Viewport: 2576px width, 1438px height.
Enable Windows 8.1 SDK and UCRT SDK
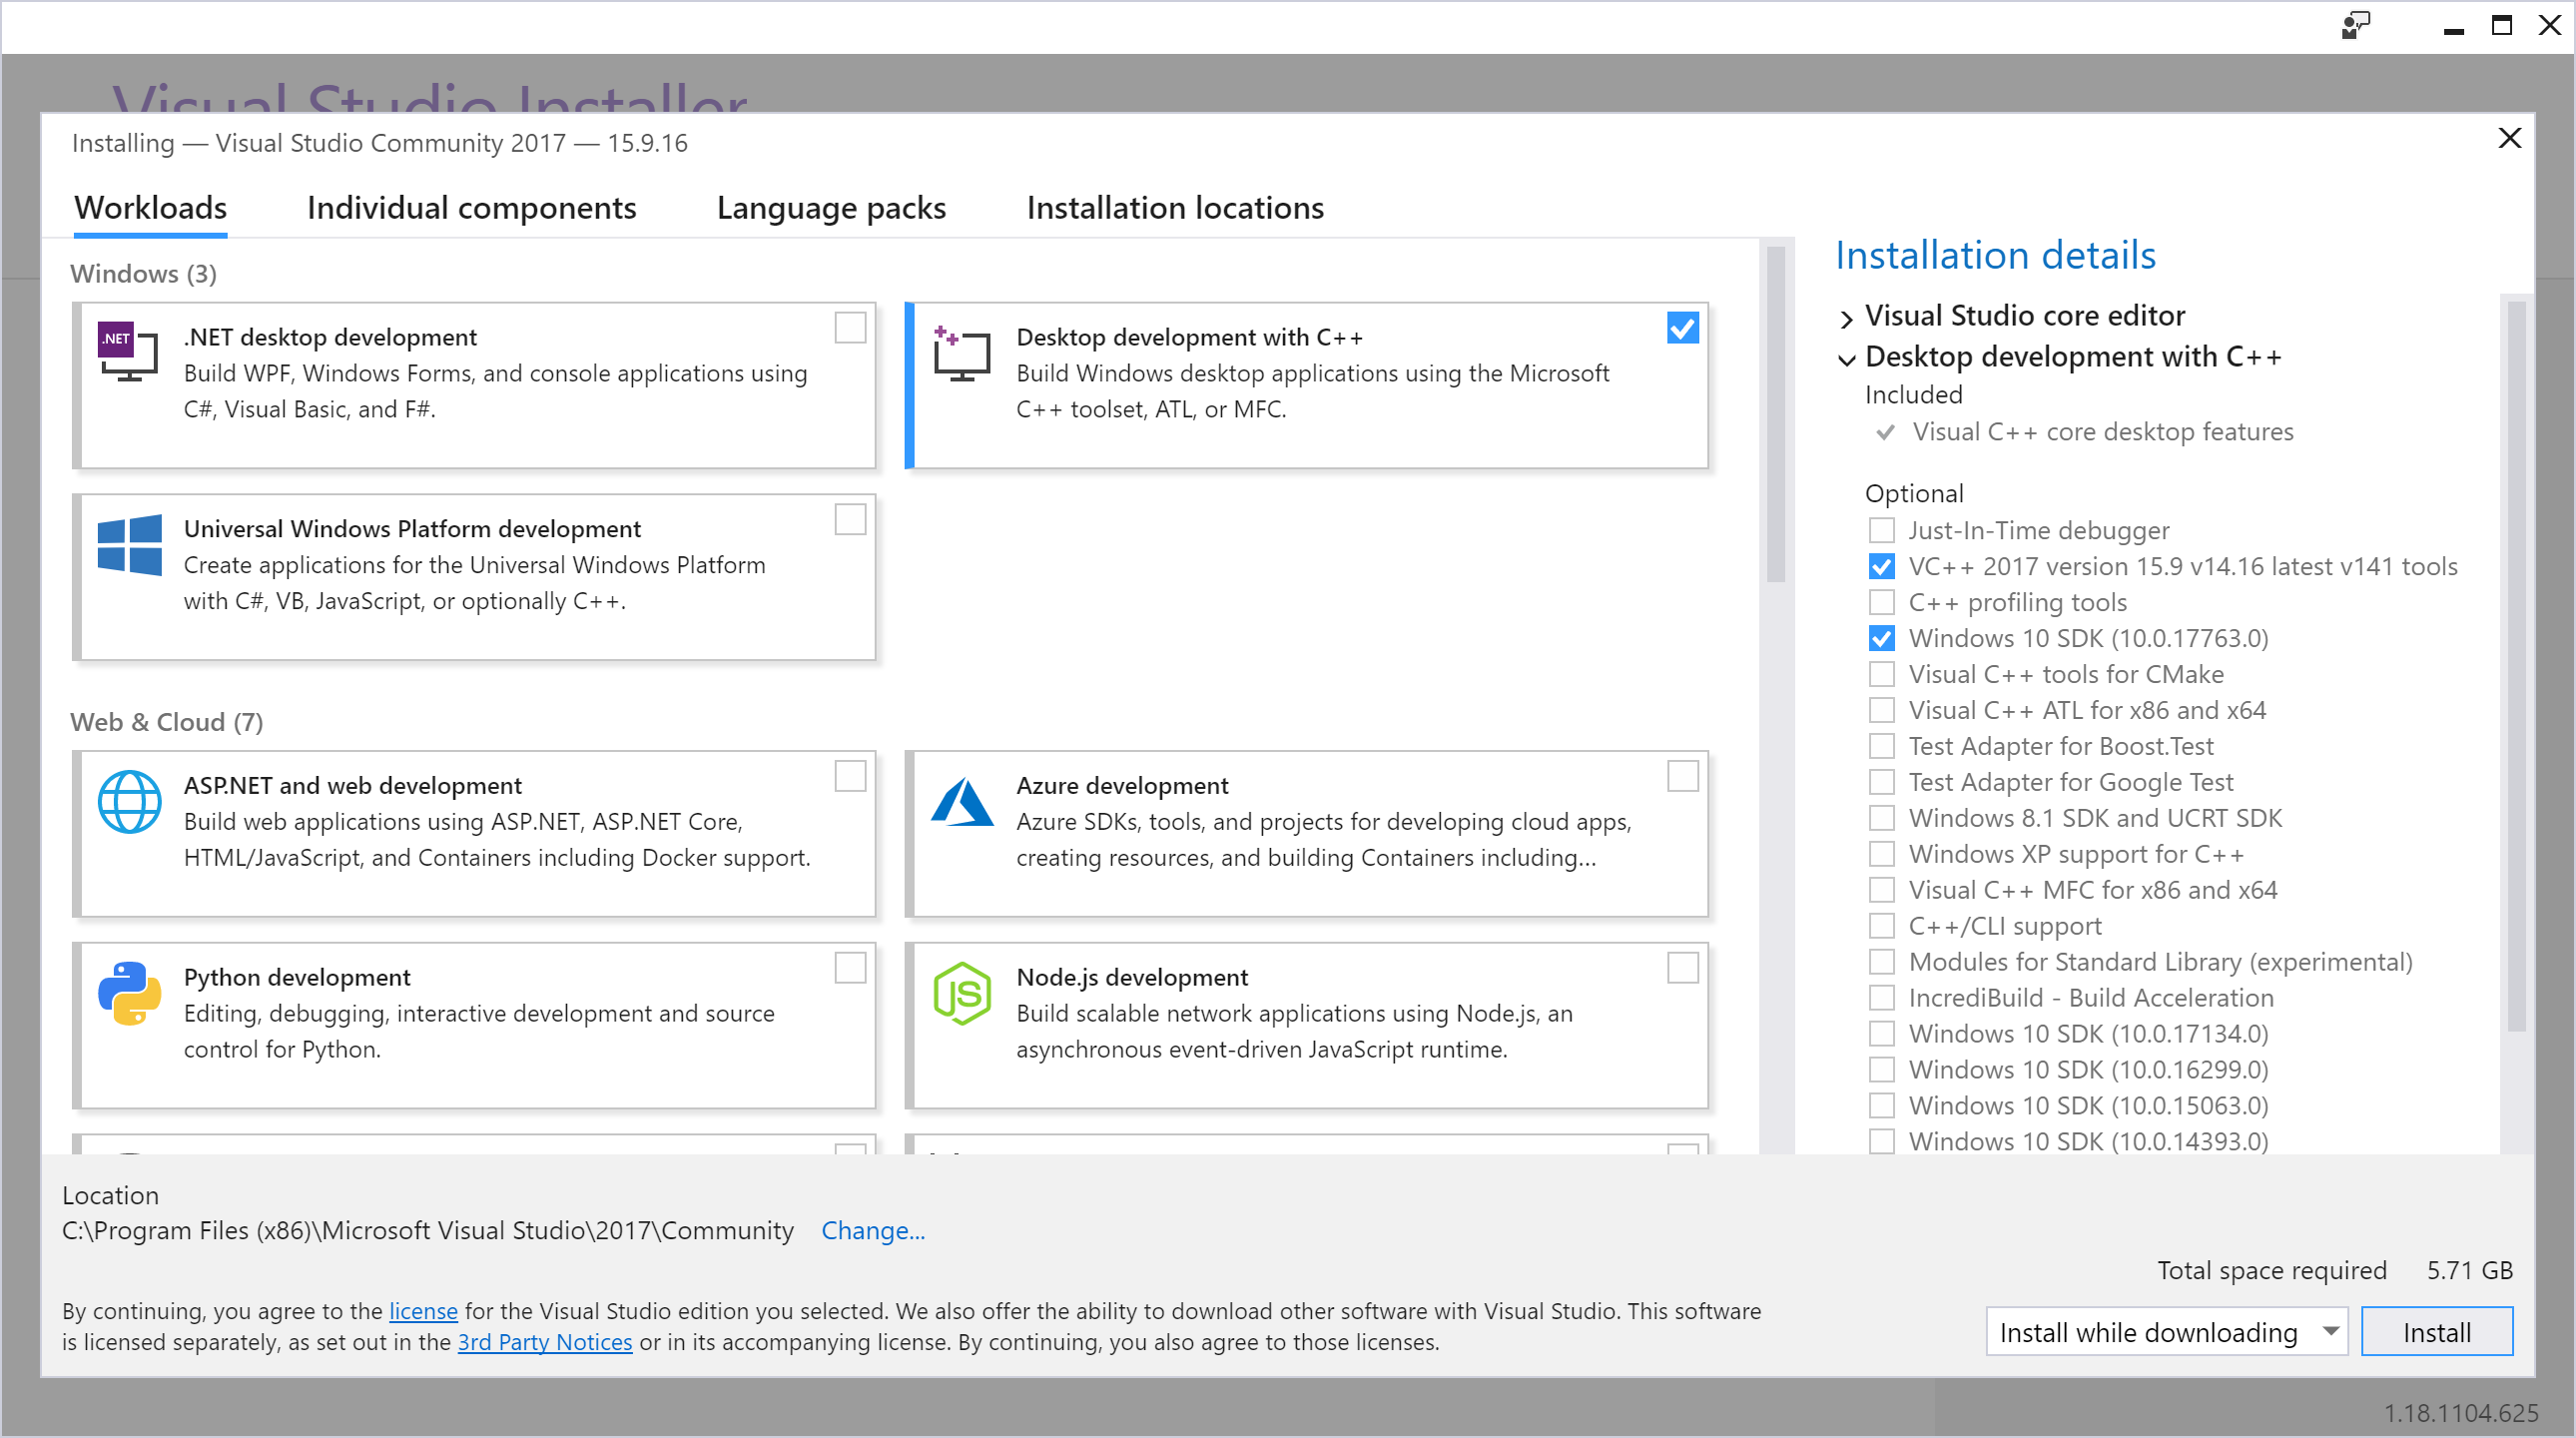point(1881,818)
